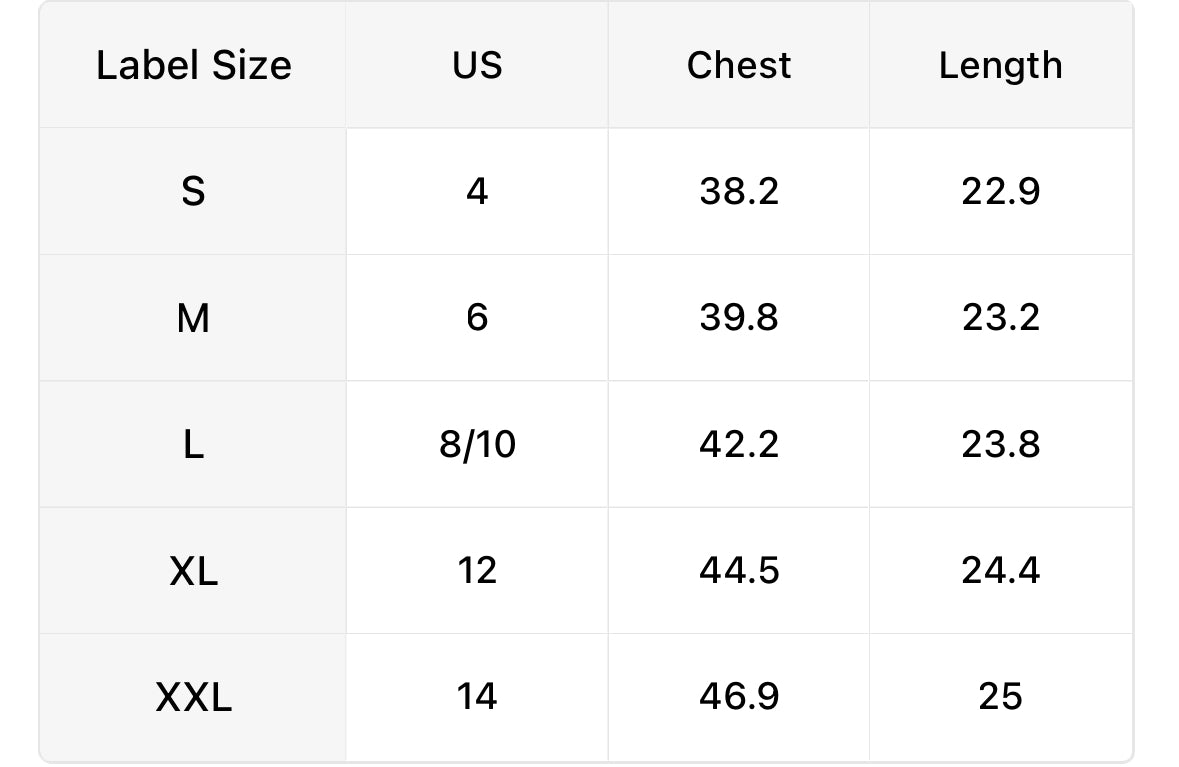Click the US size 8/10 cell
1179x767 pixels.
tap(477, 444)
